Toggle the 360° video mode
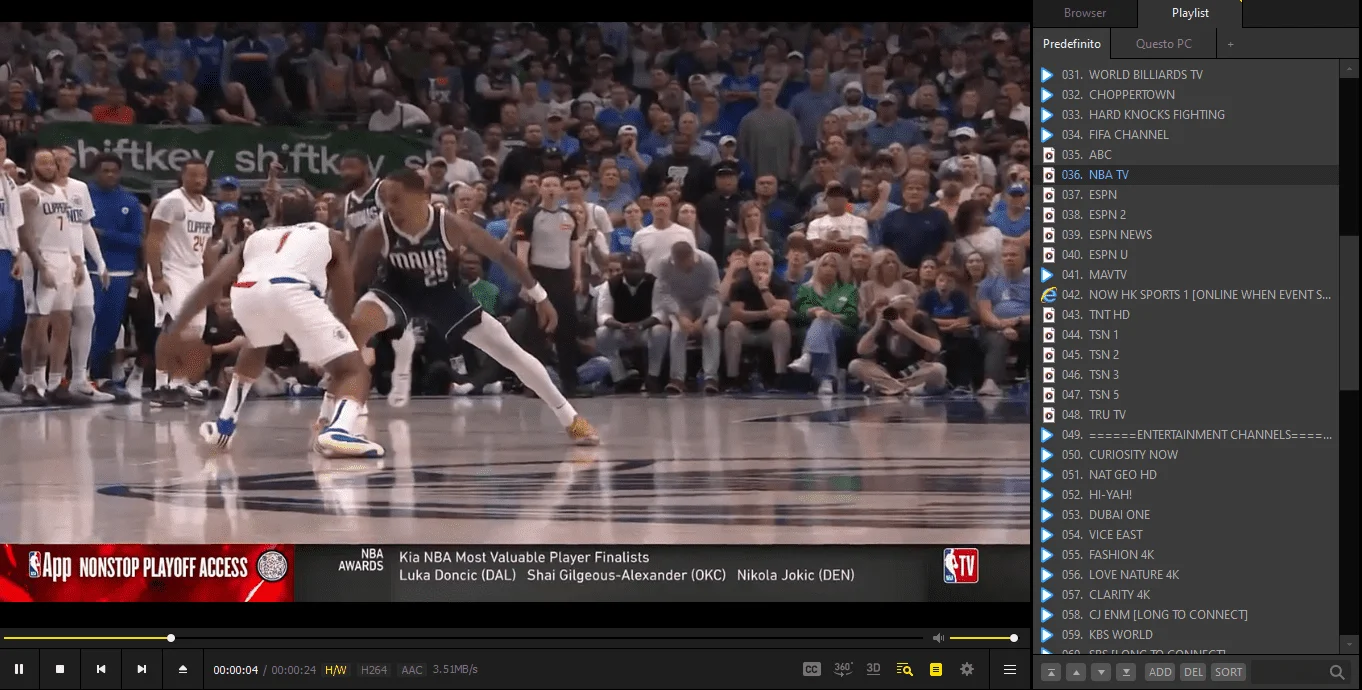This screenshot has width=1362, height=690. [x=843, y=669]
